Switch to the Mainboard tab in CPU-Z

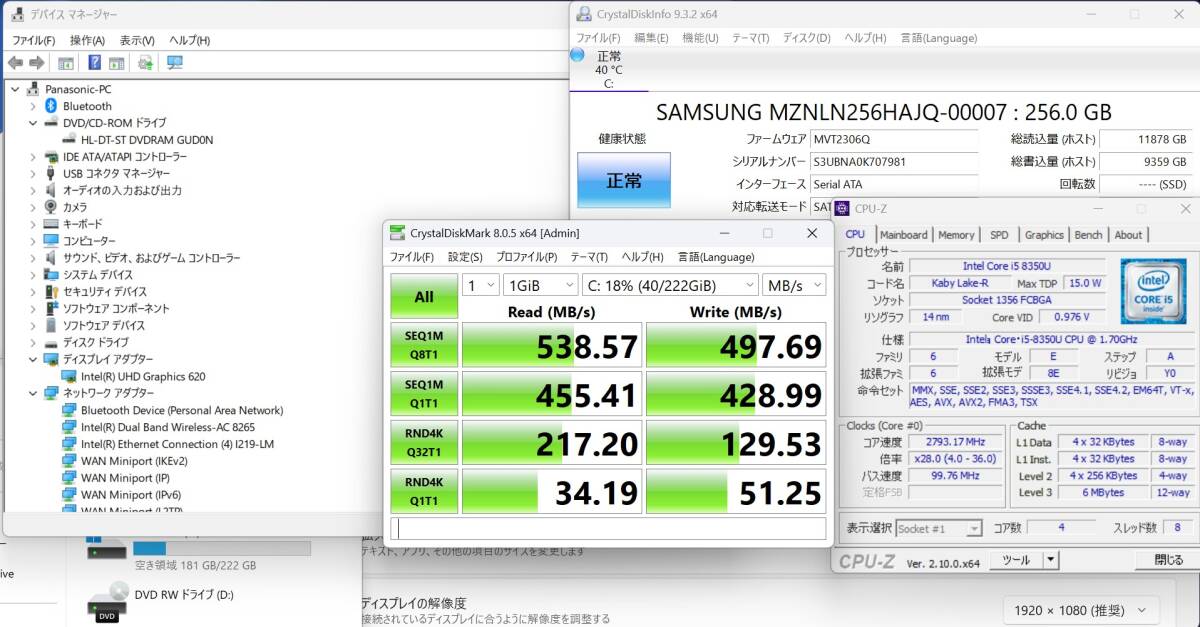coord(903,235)
